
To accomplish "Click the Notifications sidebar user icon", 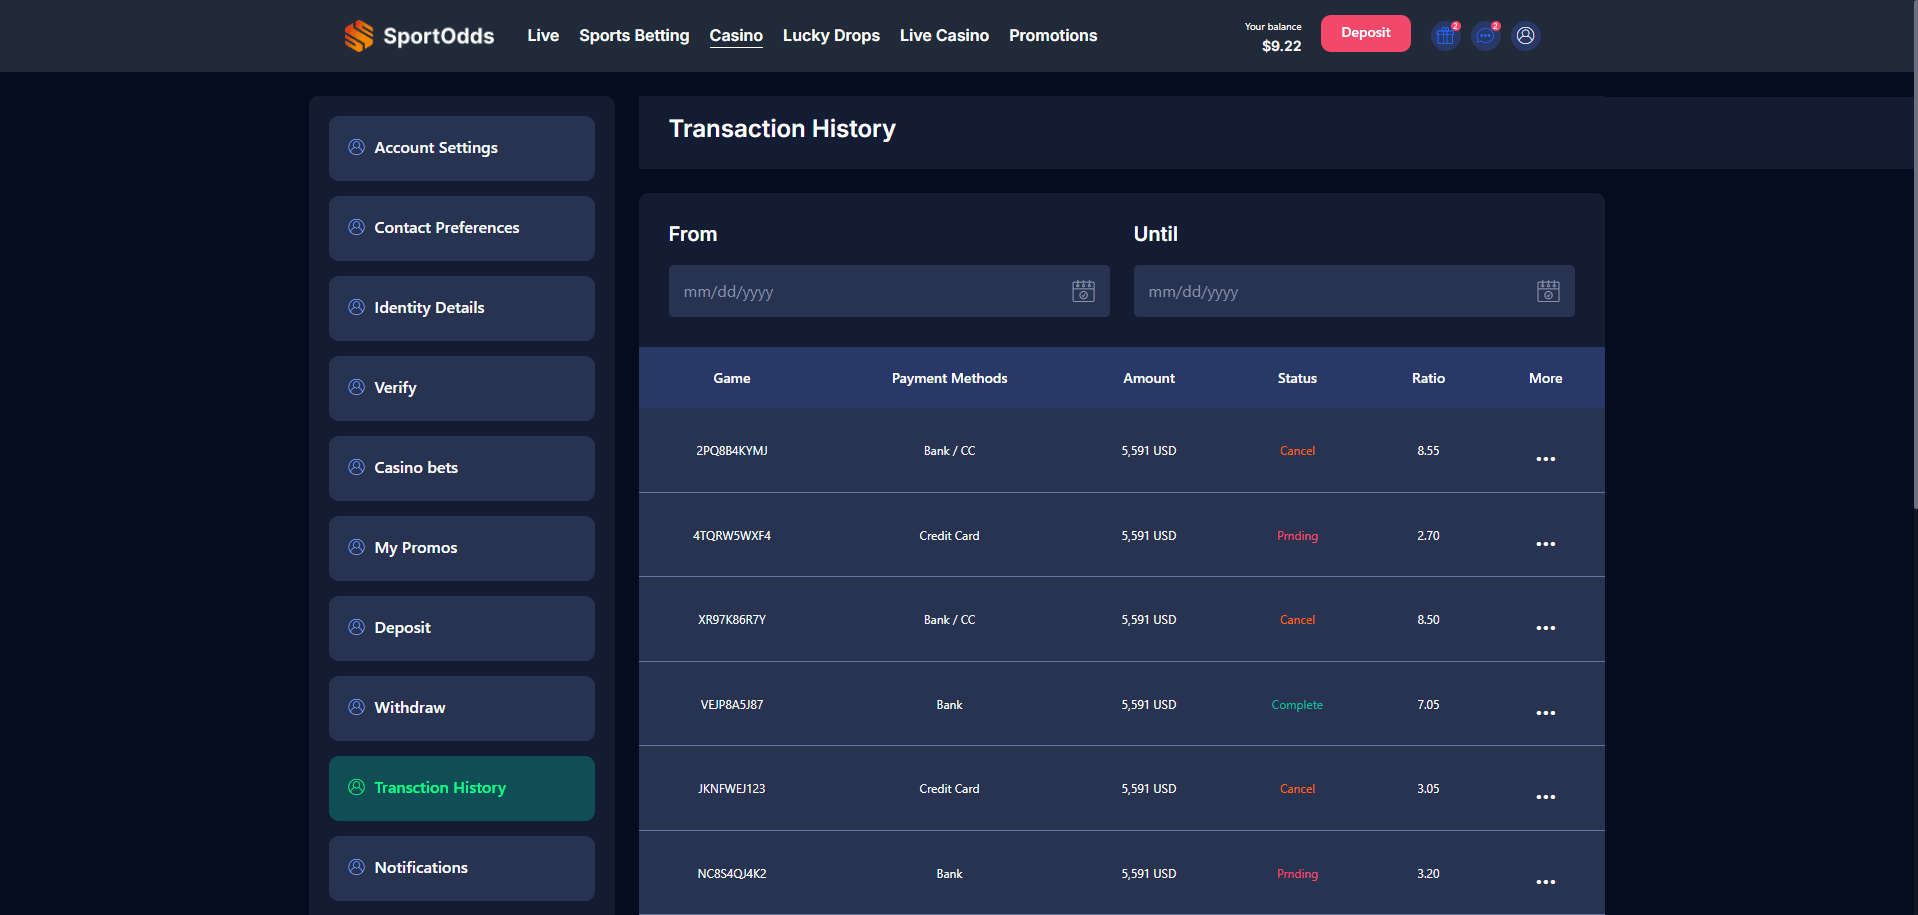I will click(x=356, y=867).
